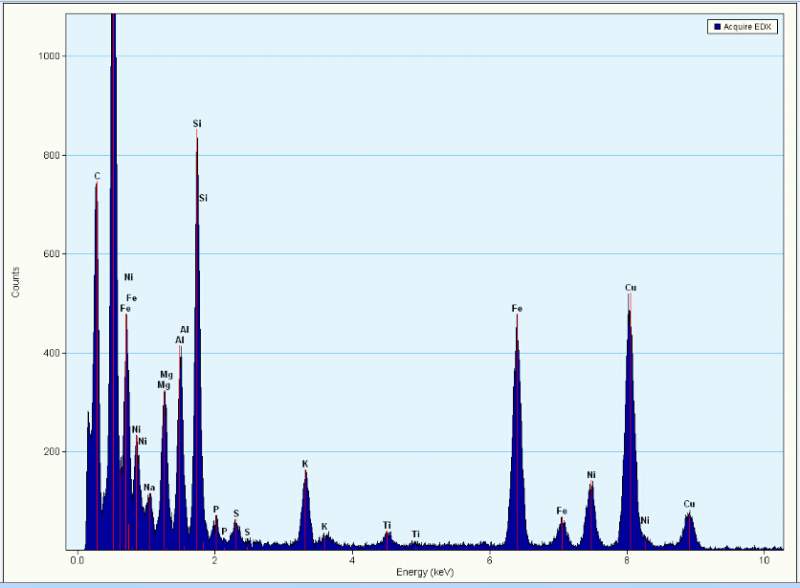Click the "Counts" y-axis title
Image resolution: width=800 pixels, height=588 pixels.
coord(15,282)
